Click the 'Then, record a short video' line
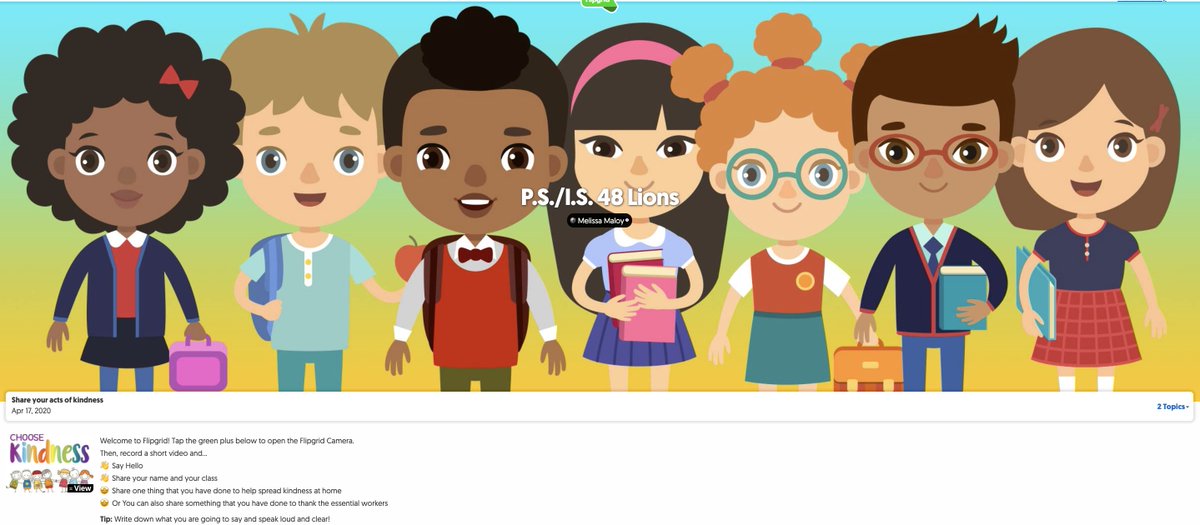1200x525 pixels. point(154,453)
